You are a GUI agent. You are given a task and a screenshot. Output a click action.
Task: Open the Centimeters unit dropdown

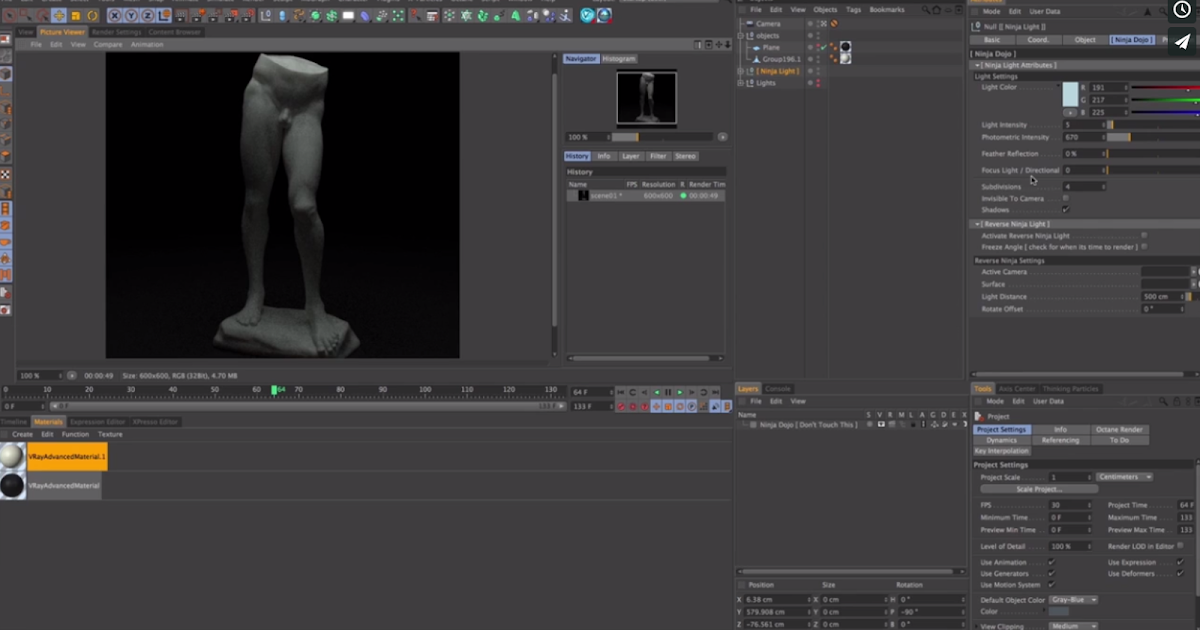point(1124,477)
